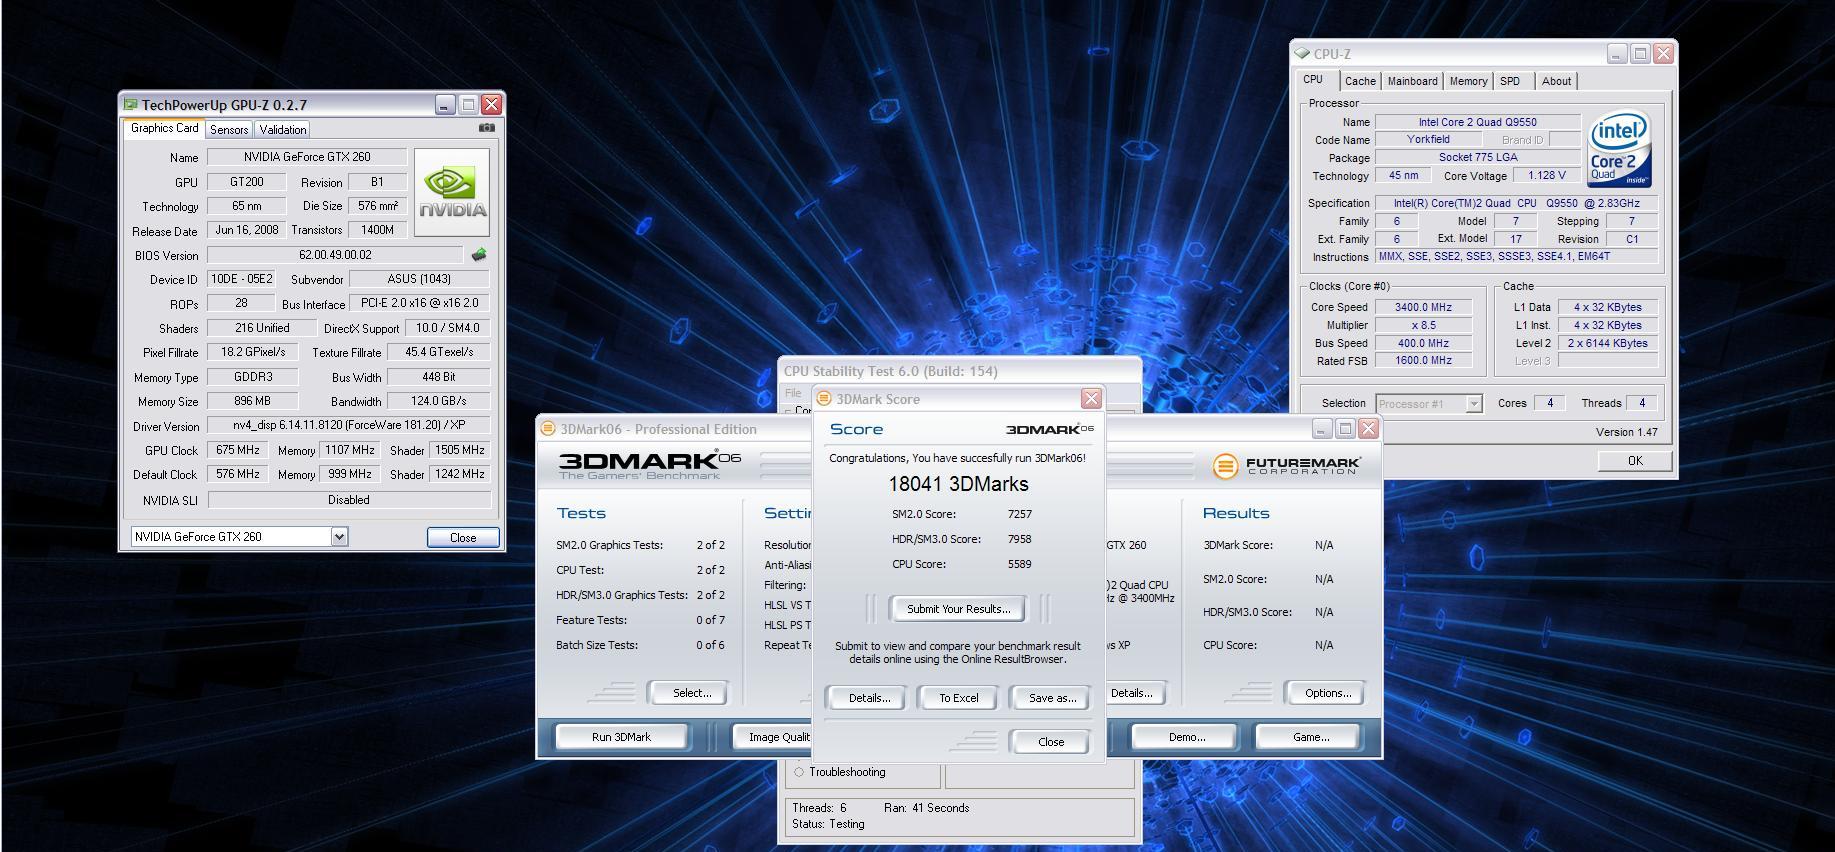Click the BIOS Version field '62.00.49.00.02'
Screen dimensions: 1835x852
point(335,255)
